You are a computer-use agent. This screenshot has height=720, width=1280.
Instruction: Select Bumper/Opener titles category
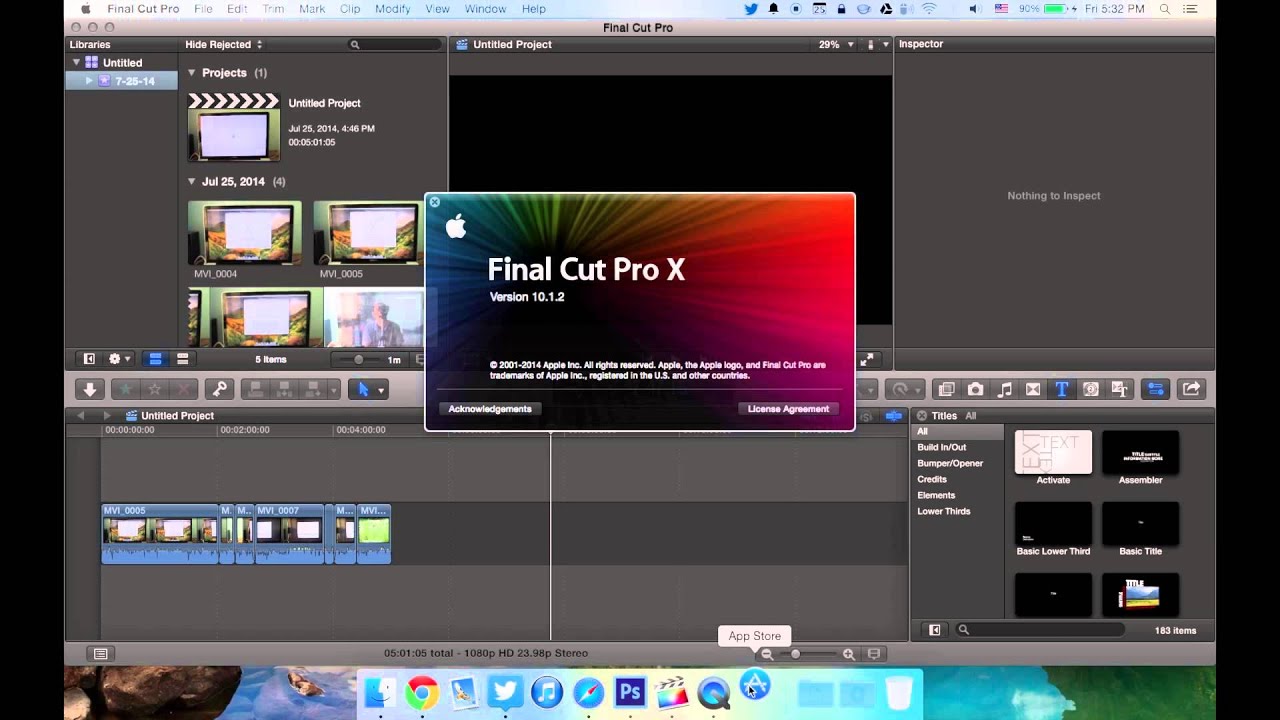click(x=950, y=463)
